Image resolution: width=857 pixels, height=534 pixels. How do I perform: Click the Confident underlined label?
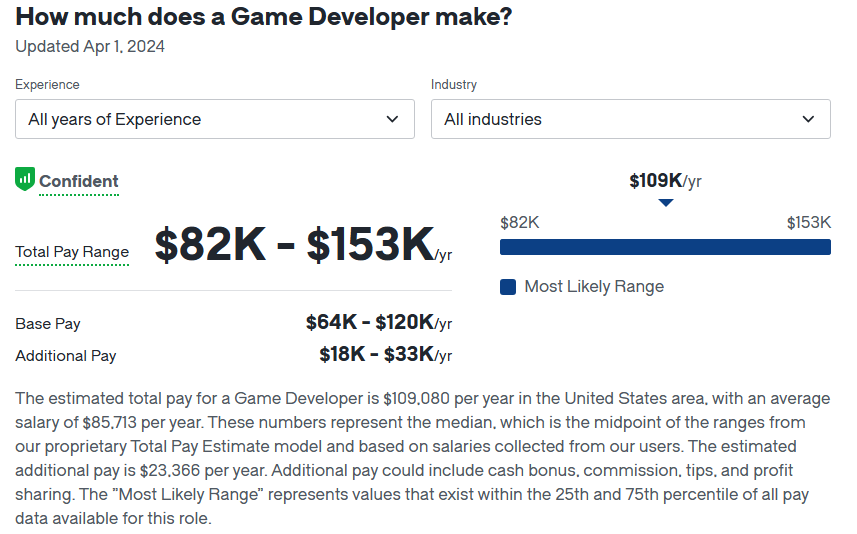tap(79, 181)
